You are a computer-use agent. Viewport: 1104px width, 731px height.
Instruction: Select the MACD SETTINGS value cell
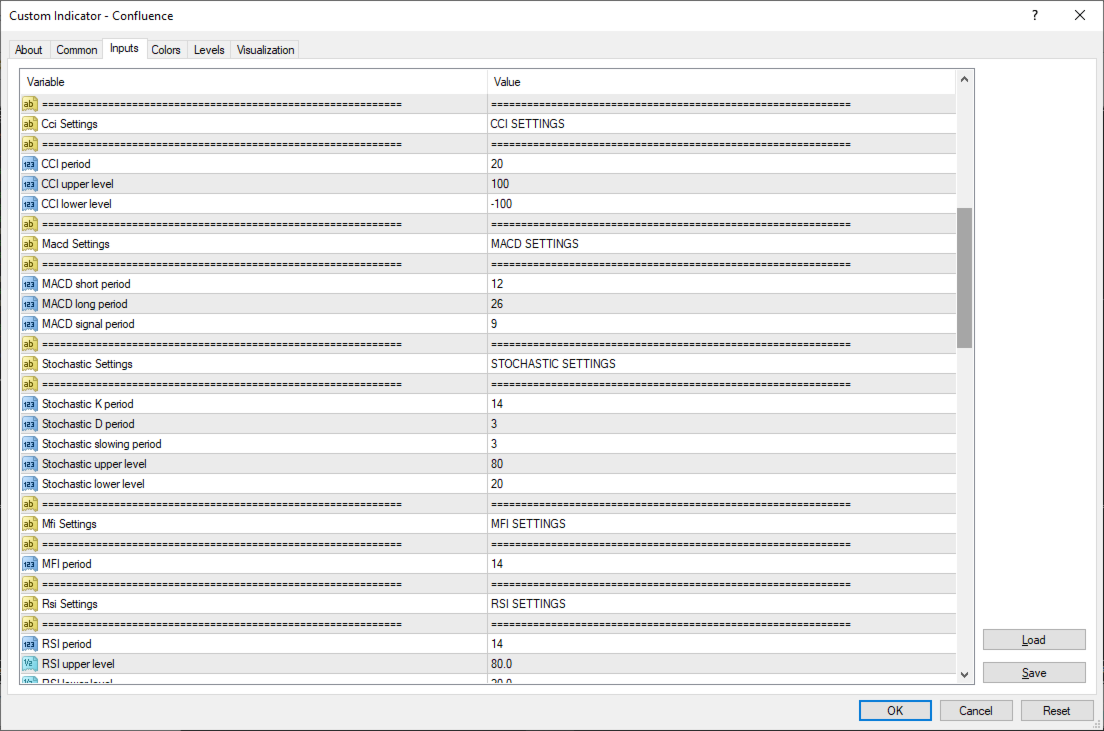[722, 244]
